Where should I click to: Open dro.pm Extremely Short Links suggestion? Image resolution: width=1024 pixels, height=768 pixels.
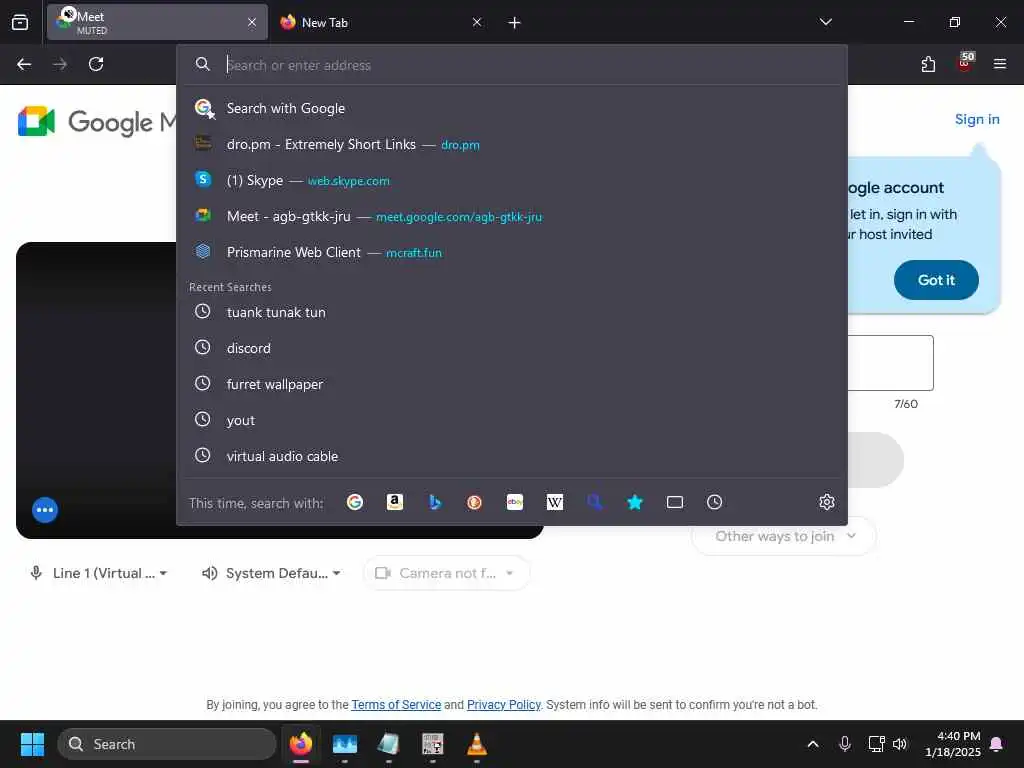click(512, 144)
